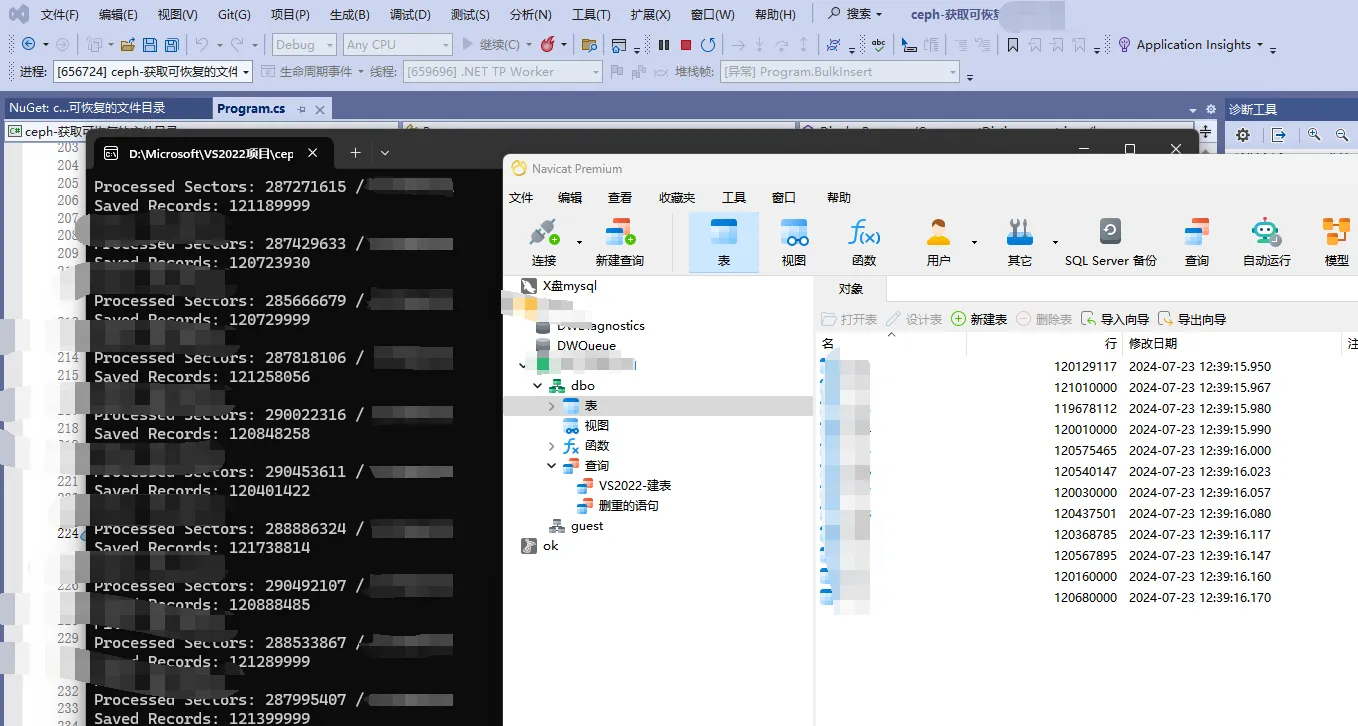The image size is (1358, 726).
Task: Open a new query in Navicat
Action: point(620,240)
